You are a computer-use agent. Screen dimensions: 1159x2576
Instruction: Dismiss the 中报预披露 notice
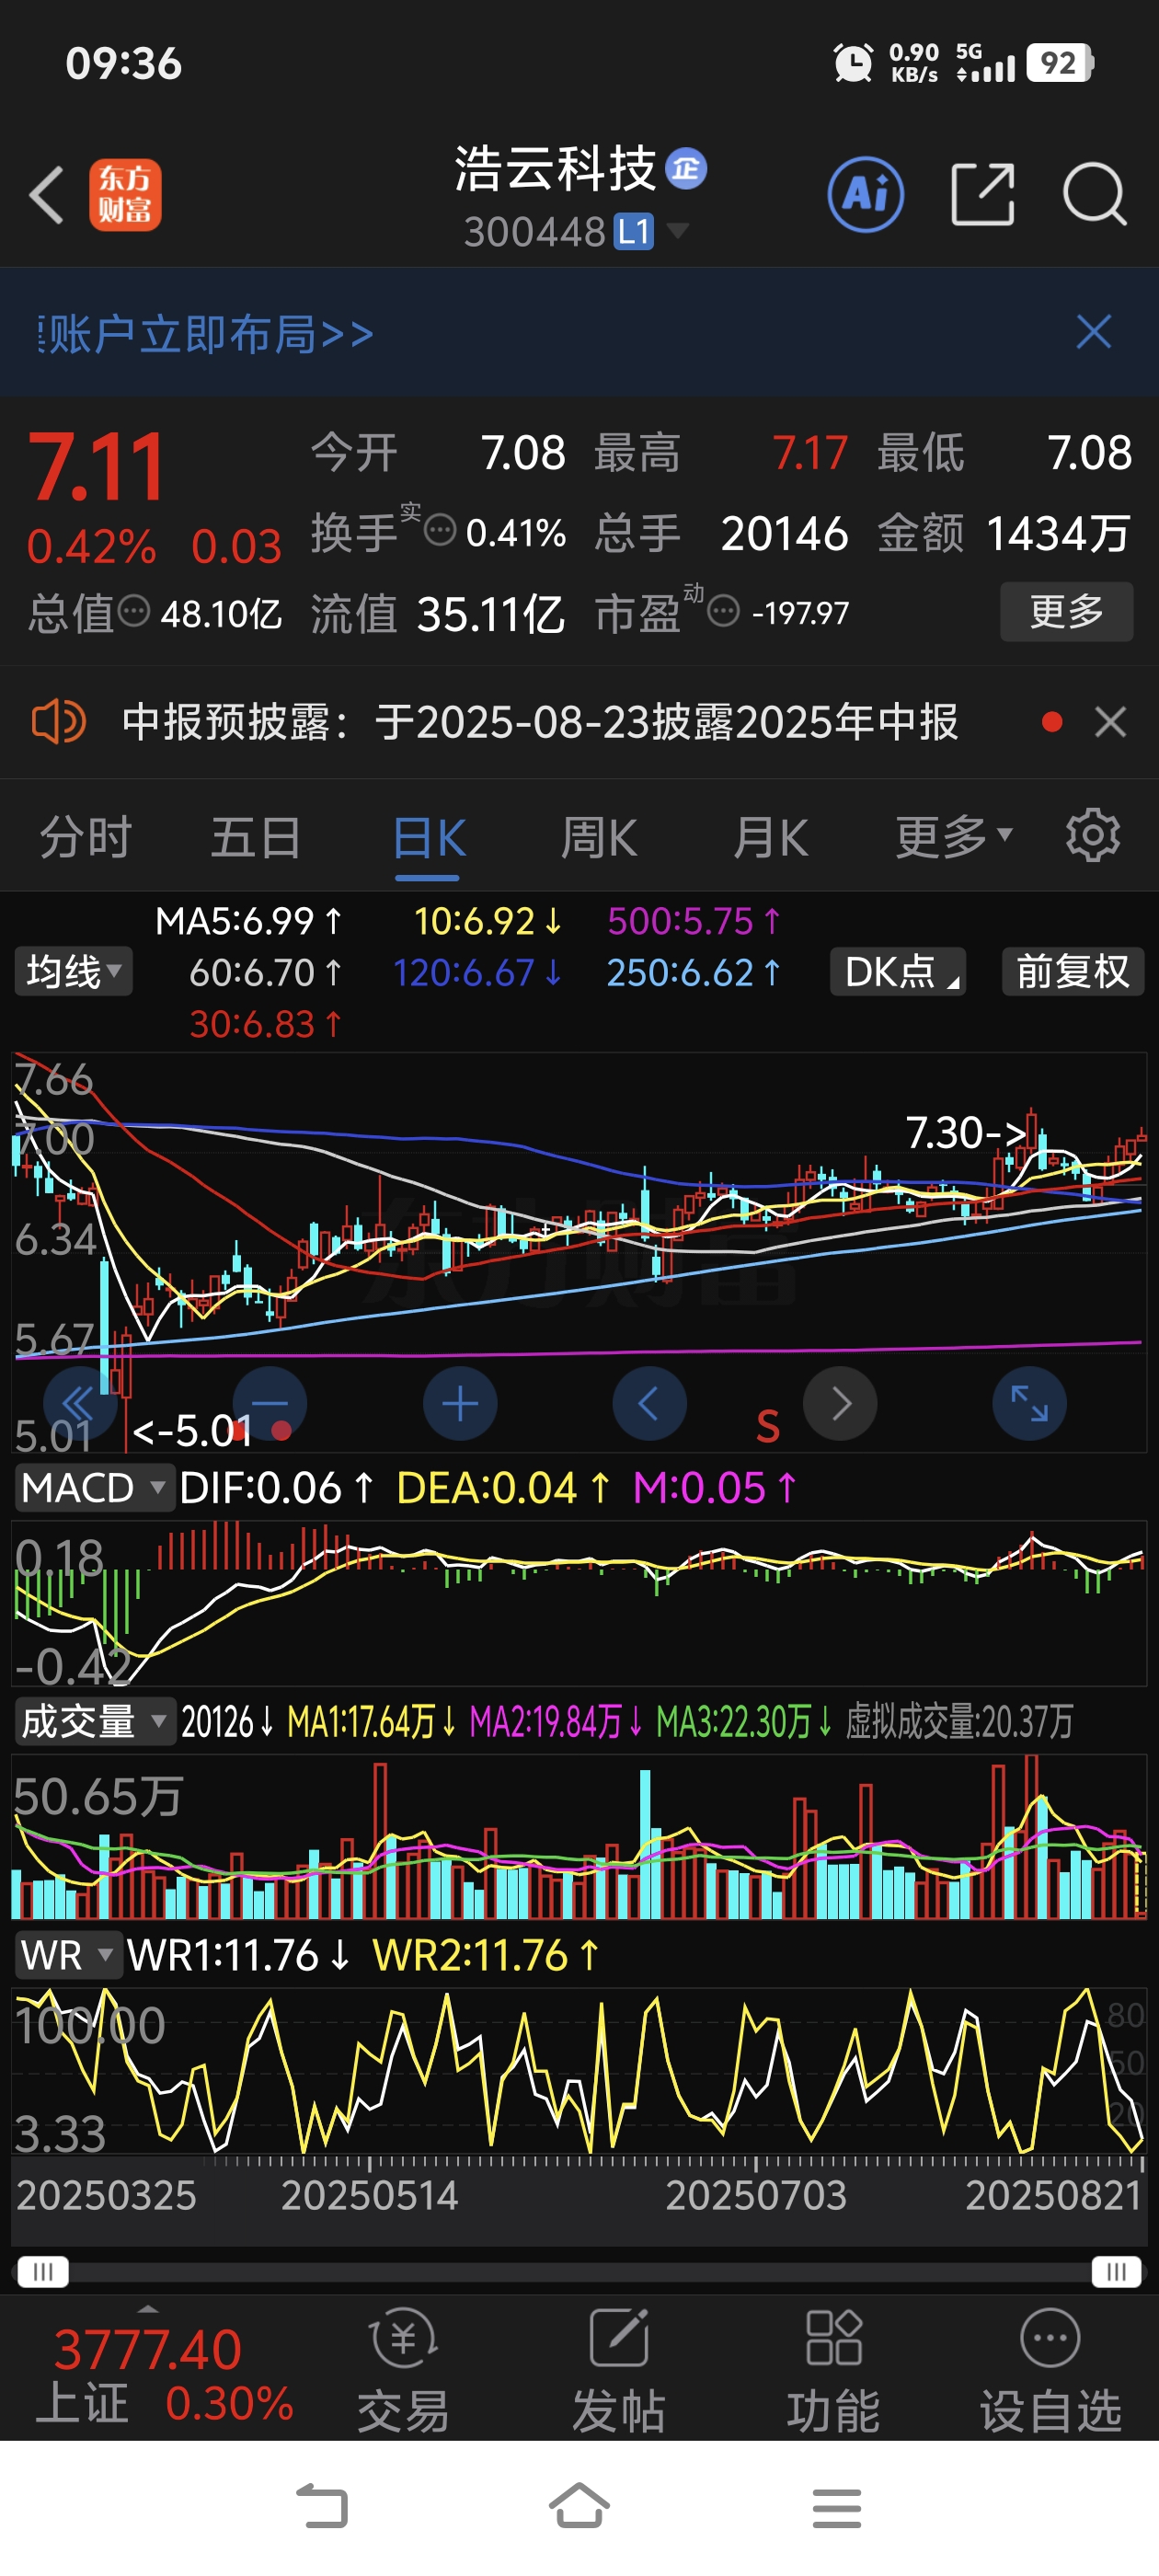point(1111,721)
